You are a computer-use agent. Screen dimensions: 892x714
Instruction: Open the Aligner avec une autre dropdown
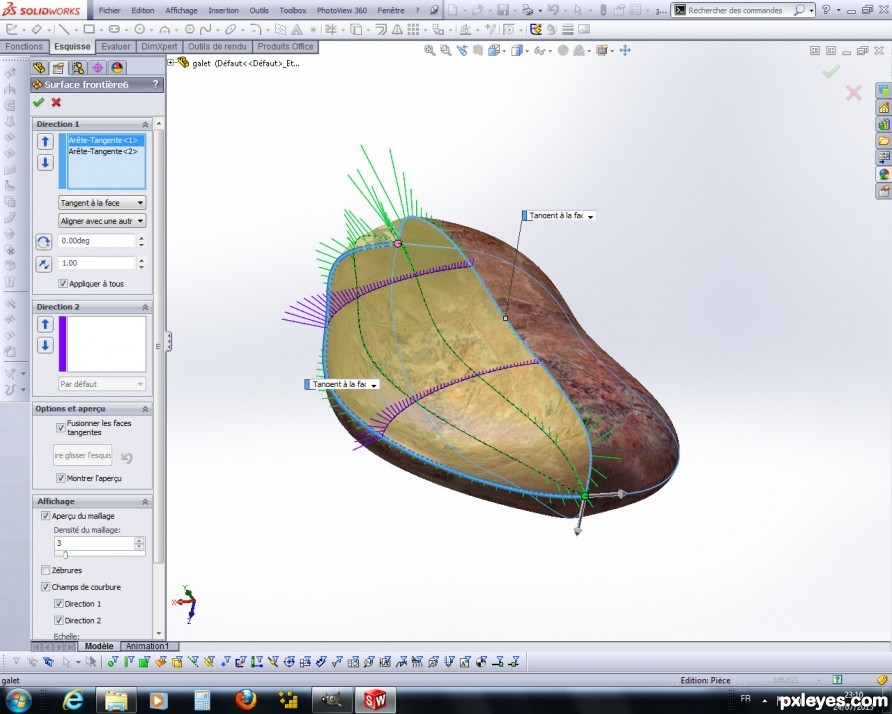[102, 221]
